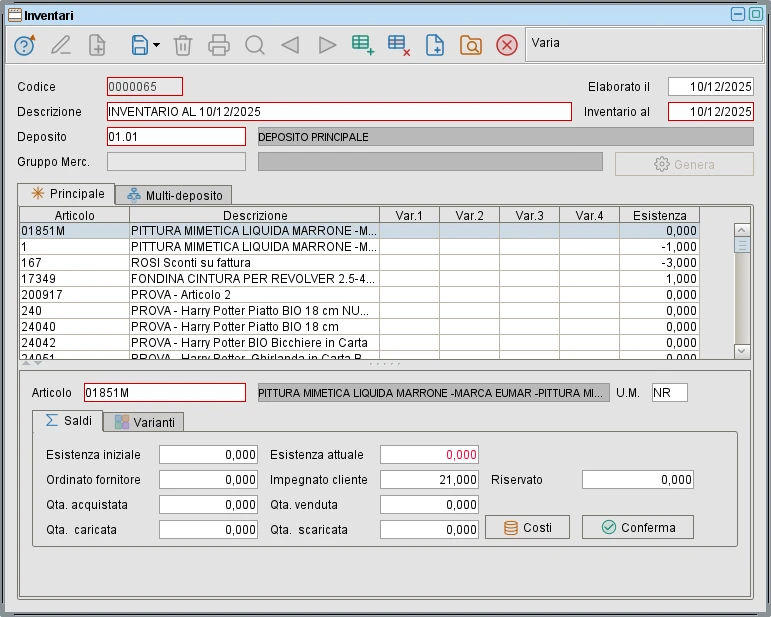Select row 17349 FONDINA CINTURA

click(x=359, y=279)
